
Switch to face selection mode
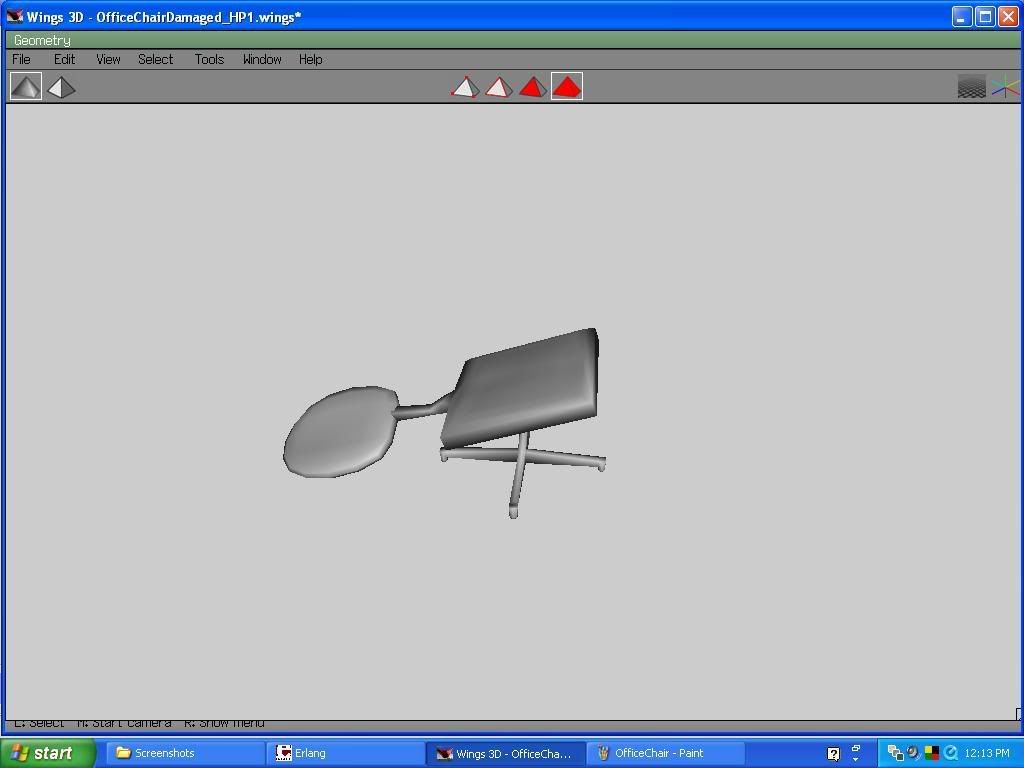532,87
